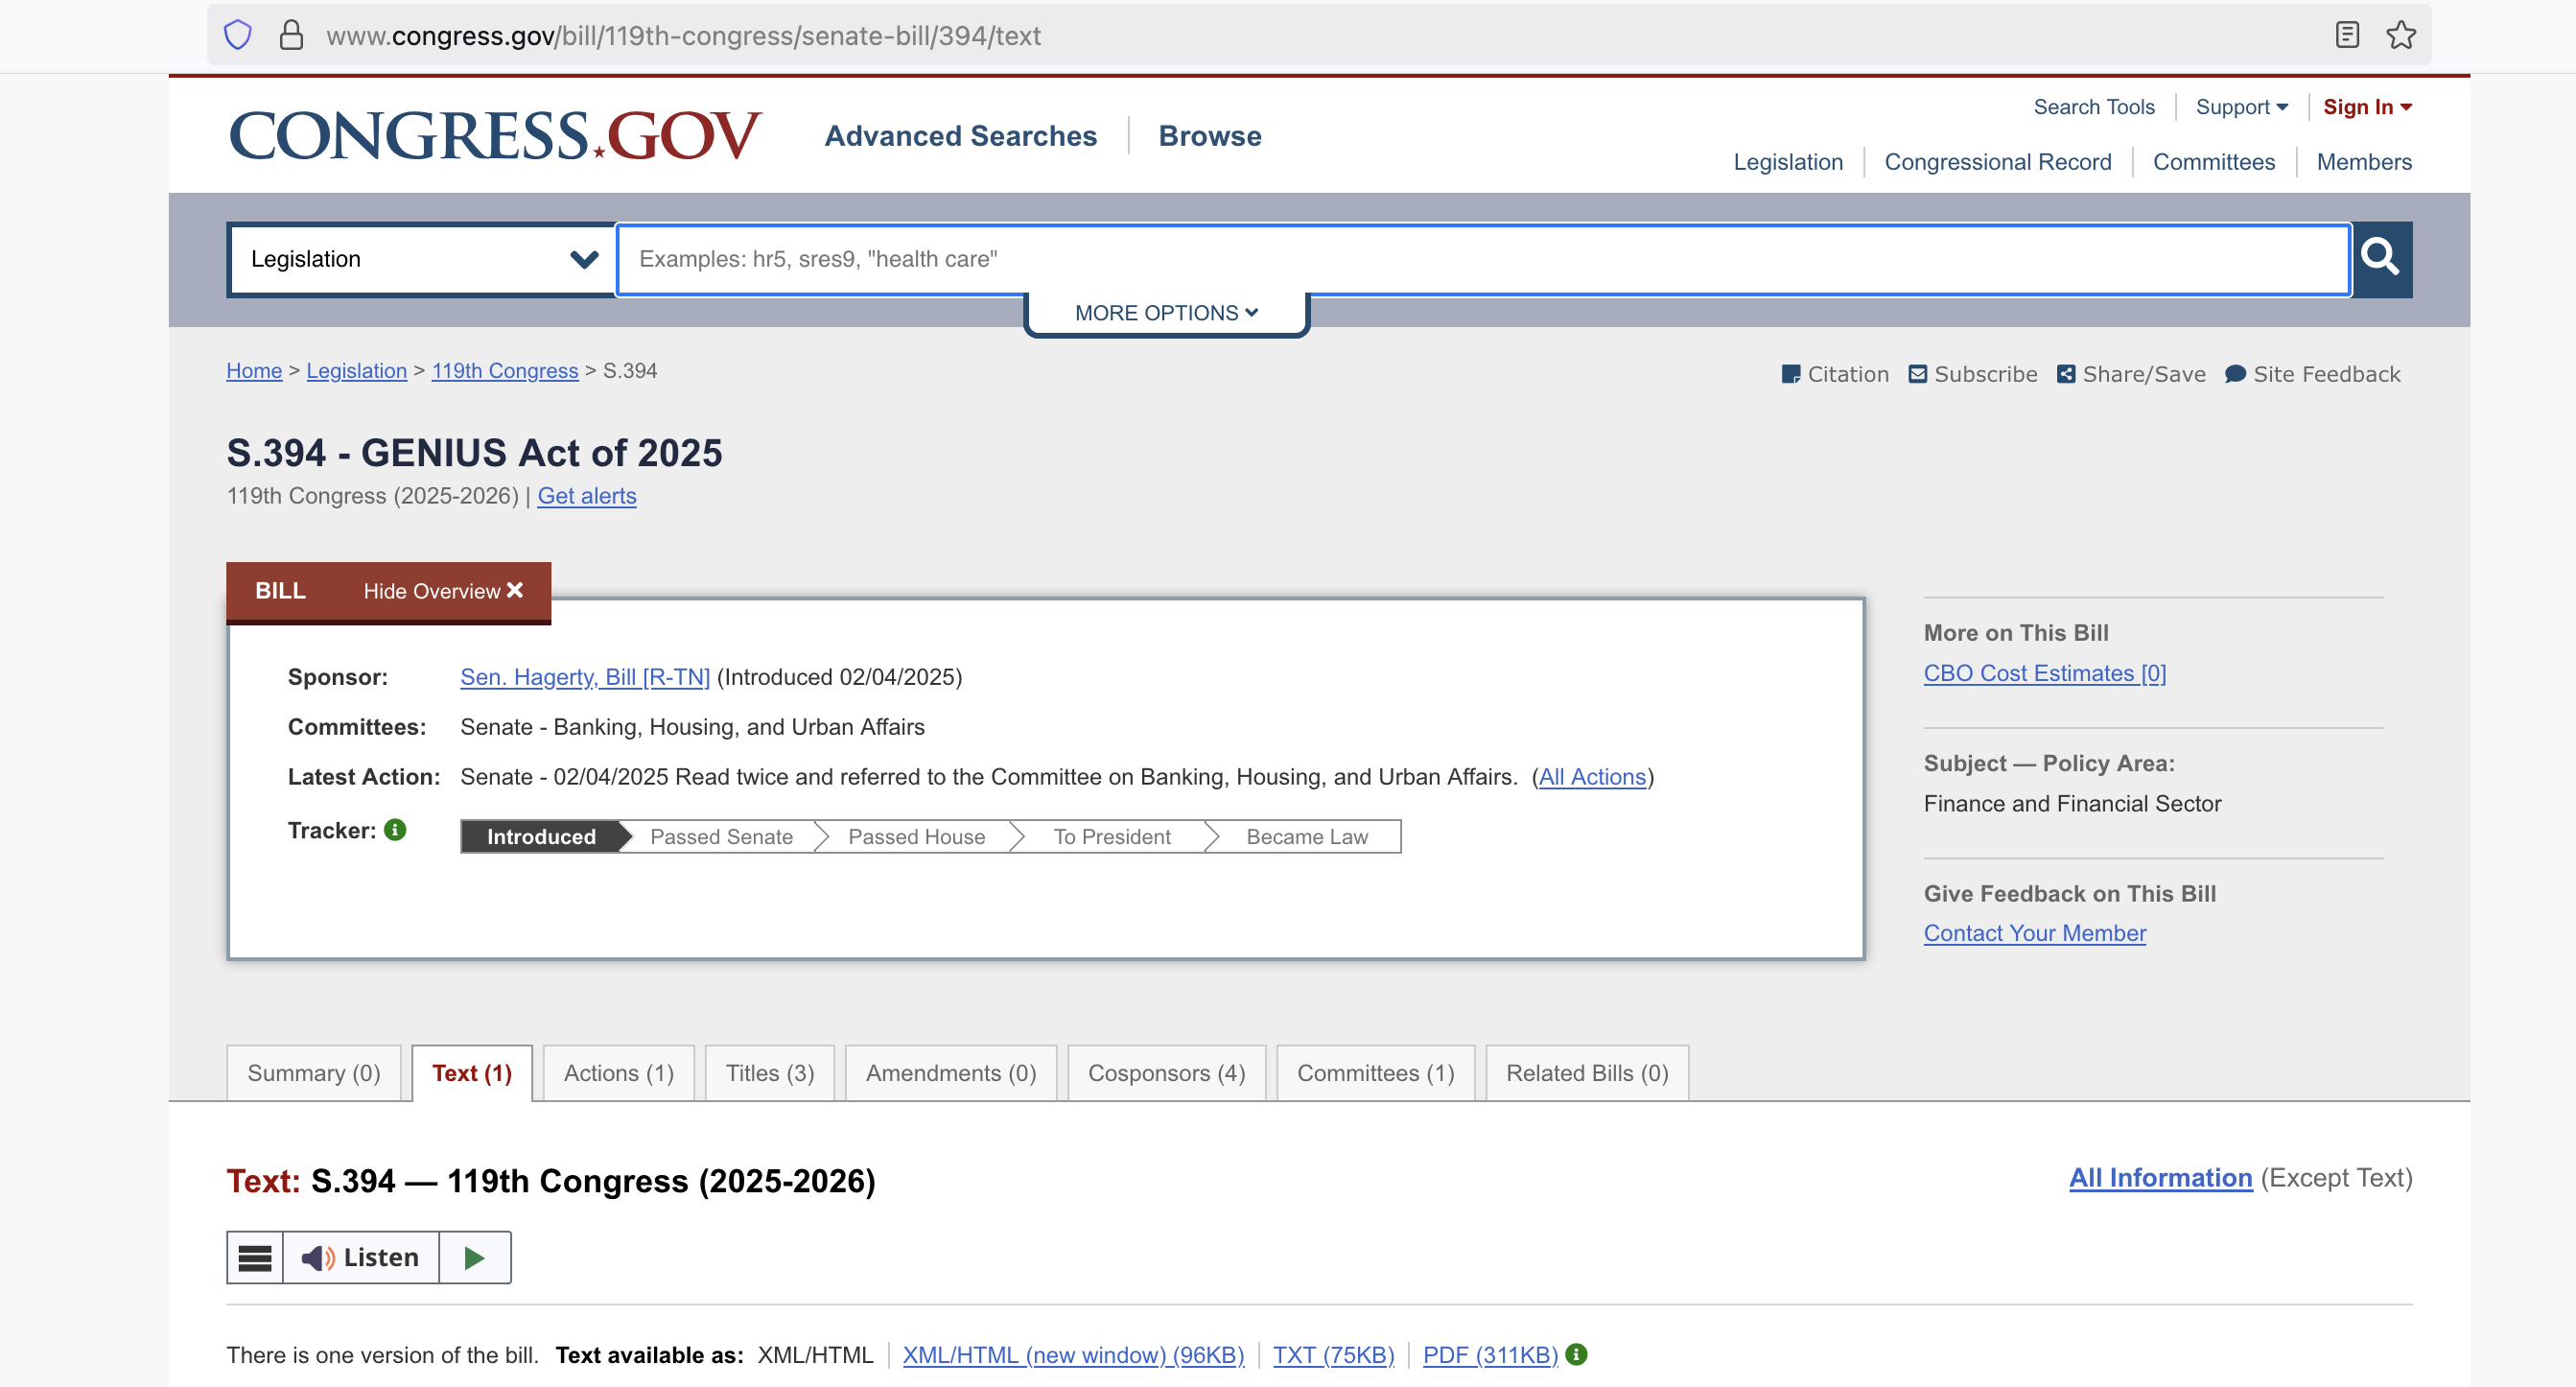
Task: Click the magnifying glass search button
Action: [x=2381, y=259]
